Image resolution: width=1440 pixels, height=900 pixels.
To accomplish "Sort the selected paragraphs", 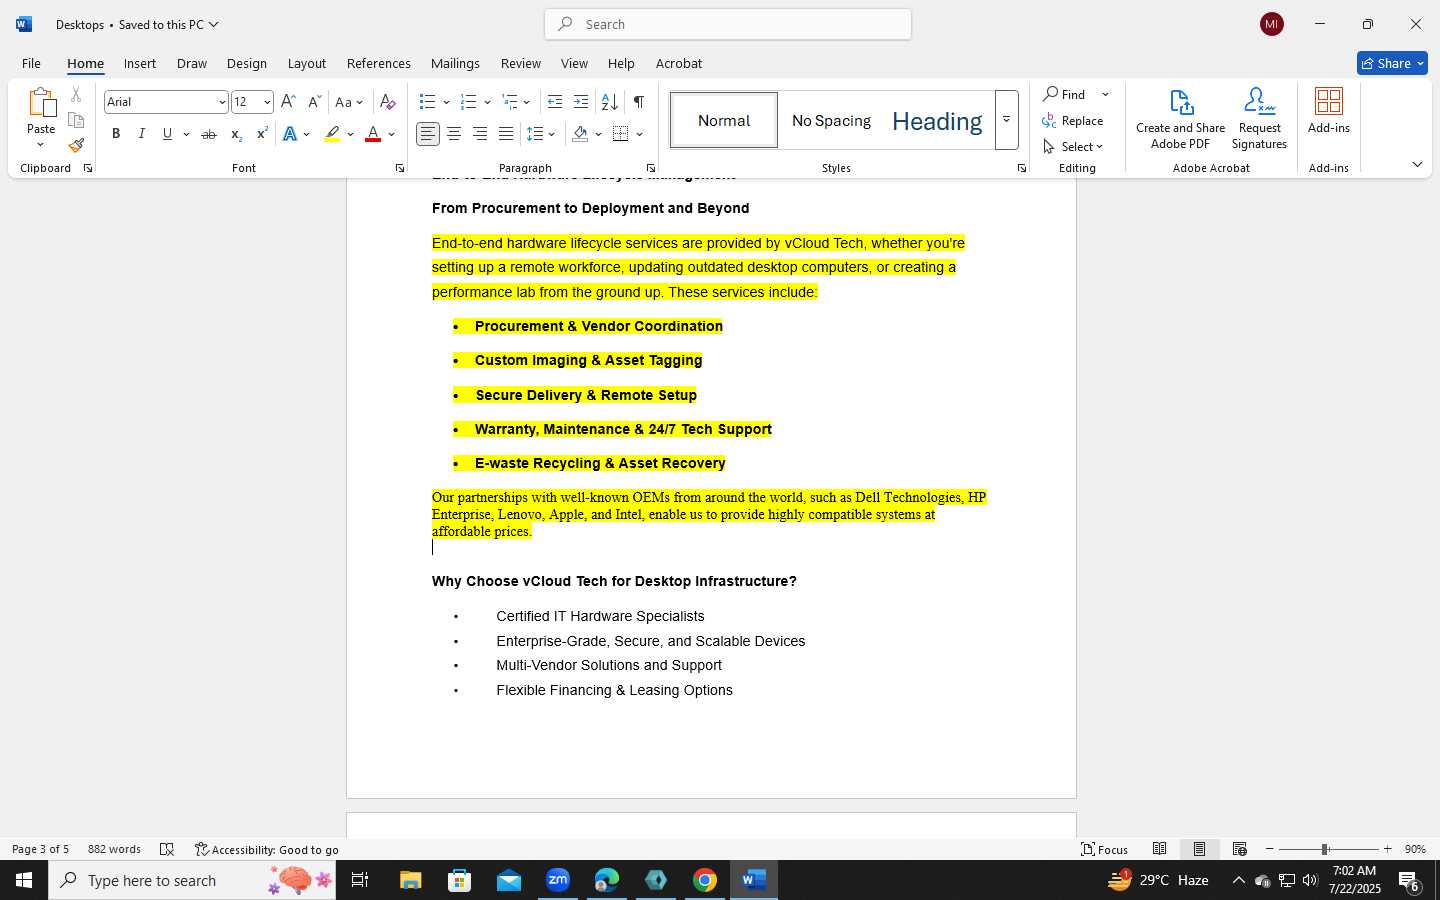I will click(609, 102).
